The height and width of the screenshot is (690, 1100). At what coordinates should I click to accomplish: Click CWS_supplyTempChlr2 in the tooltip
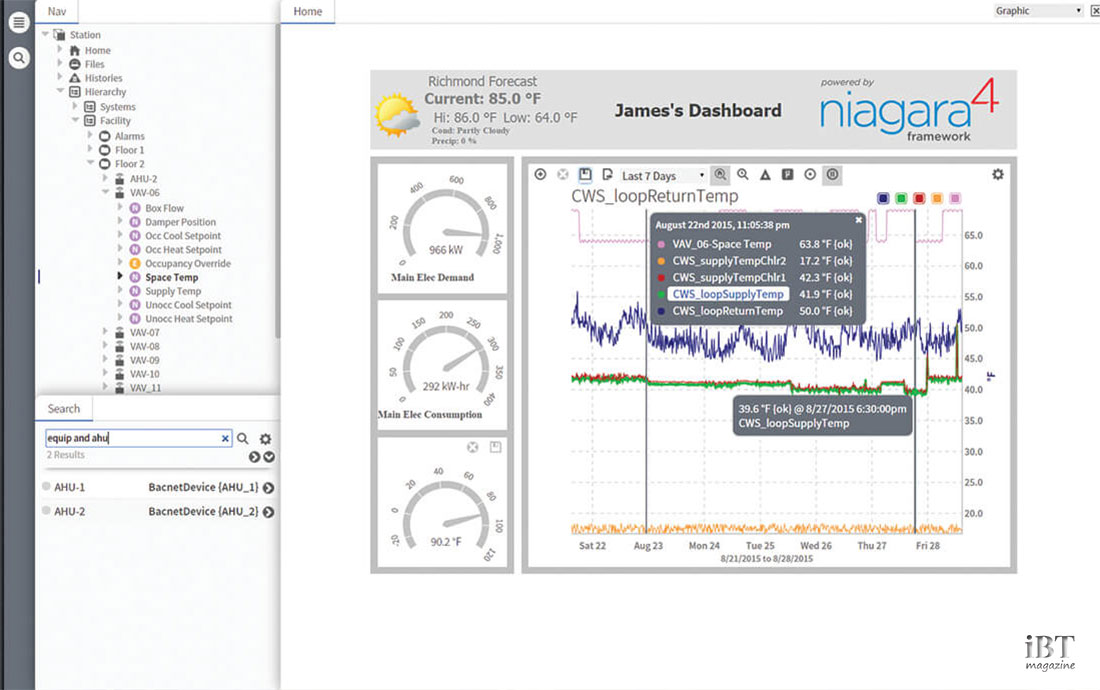tap(730, 260)
